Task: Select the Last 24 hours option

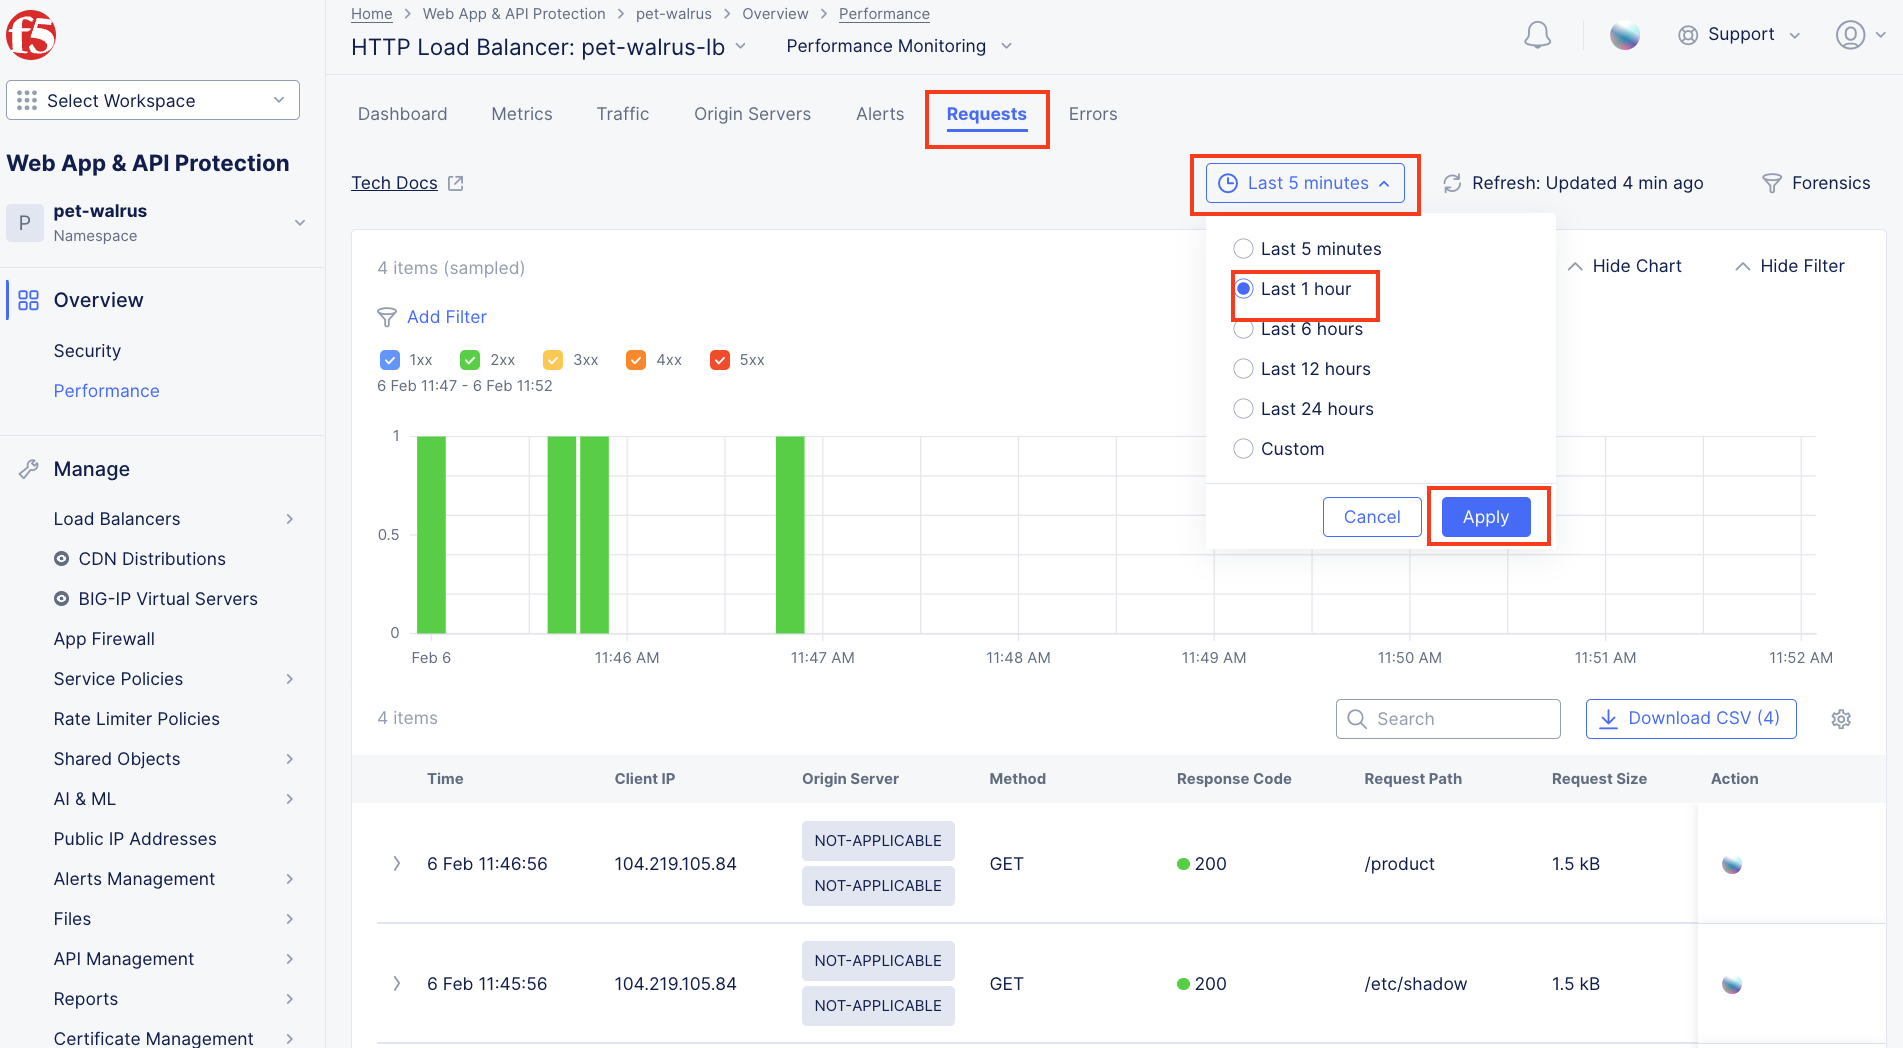Action: (x=1243, y=409)
